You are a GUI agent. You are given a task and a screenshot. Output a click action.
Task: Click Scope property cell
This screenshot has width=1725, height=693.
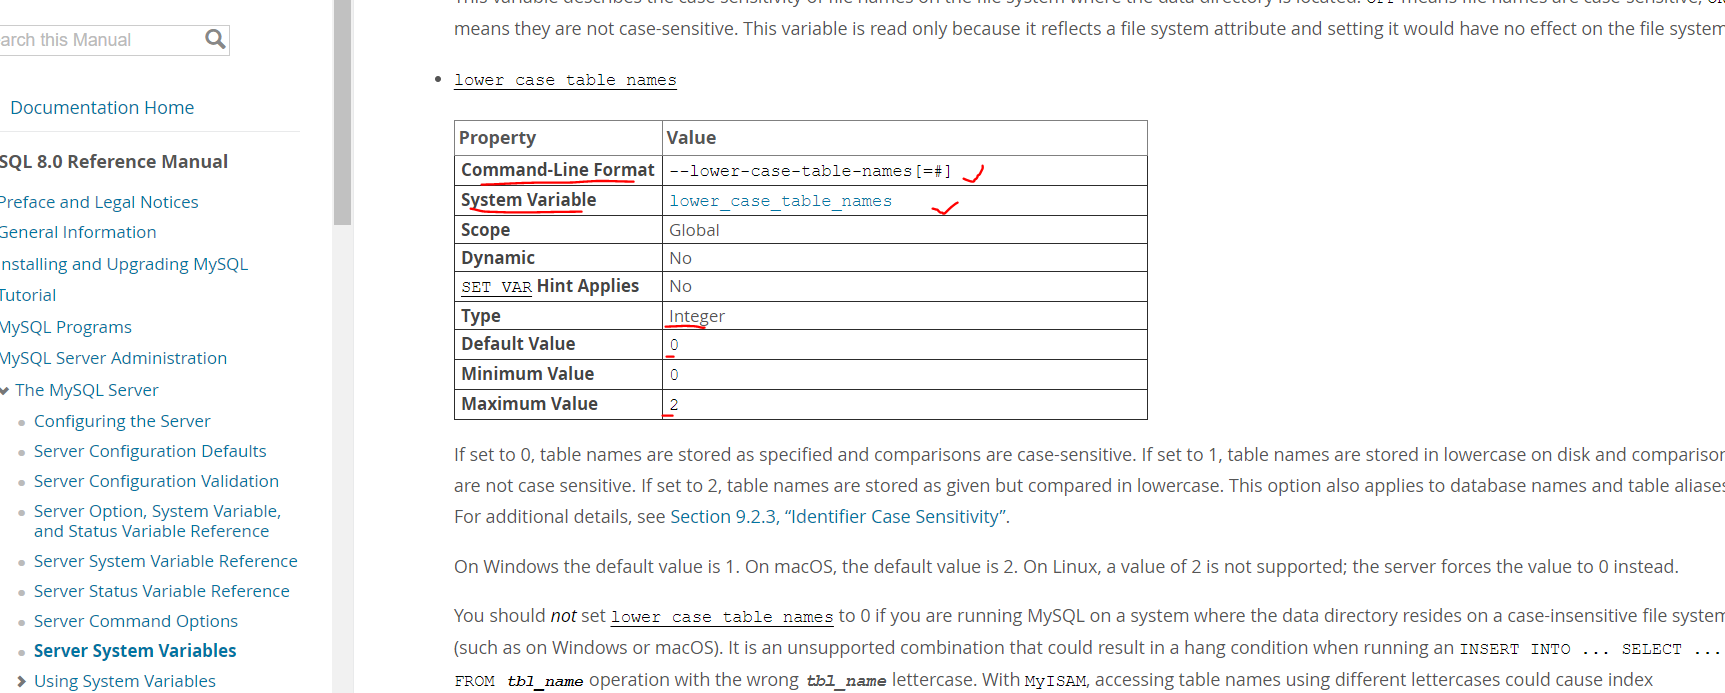(x=558, y=230)
